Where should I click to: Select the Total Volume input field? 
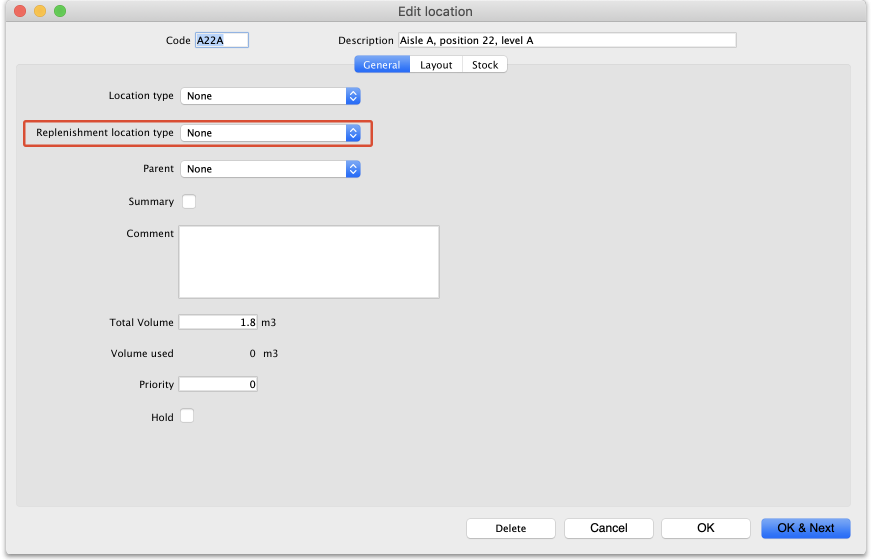tap(218, 322)
